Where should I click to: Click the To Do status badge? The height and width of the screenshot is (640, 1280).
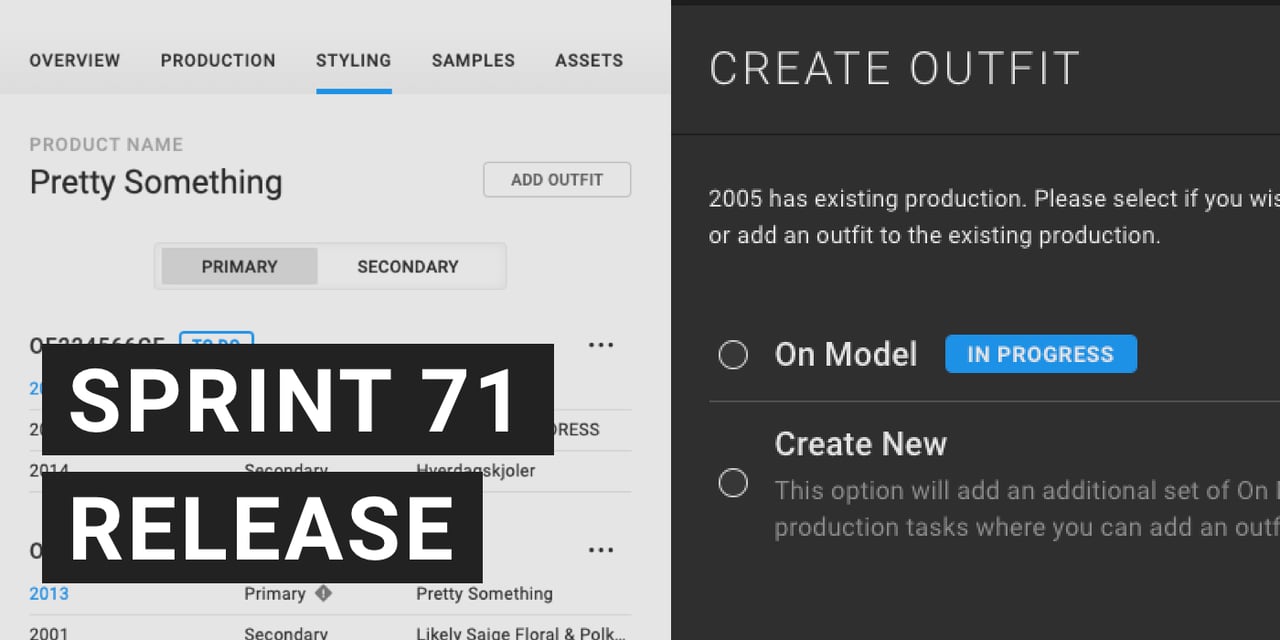point(216,342)
